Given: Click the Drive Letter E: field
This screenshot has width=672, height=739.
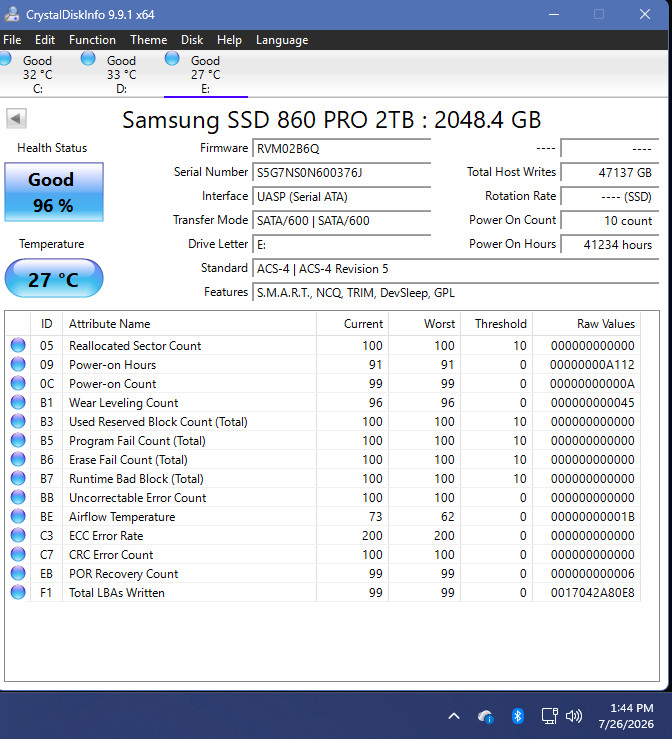Looking at the screenshot, I should (x=342, y=245).
